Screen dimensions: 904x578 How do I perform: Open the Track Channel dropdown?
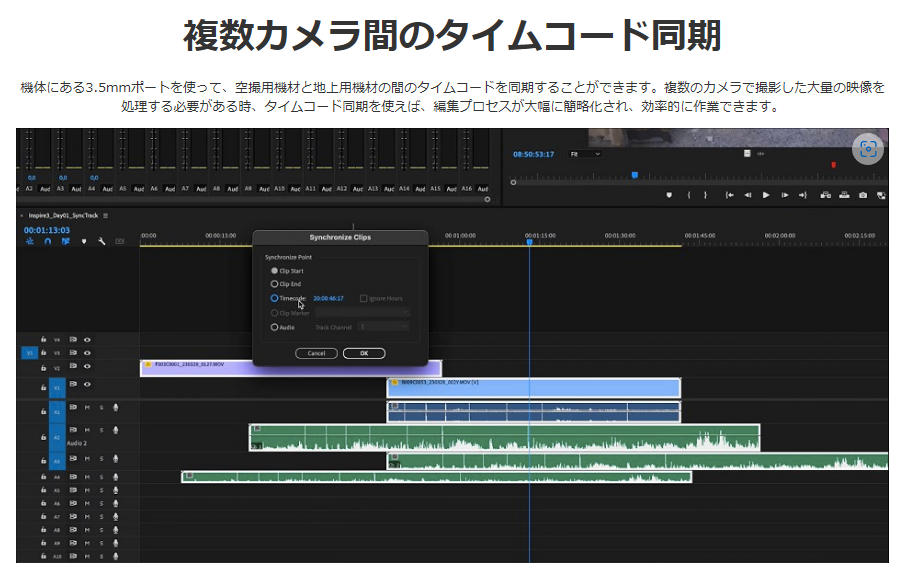384,327
